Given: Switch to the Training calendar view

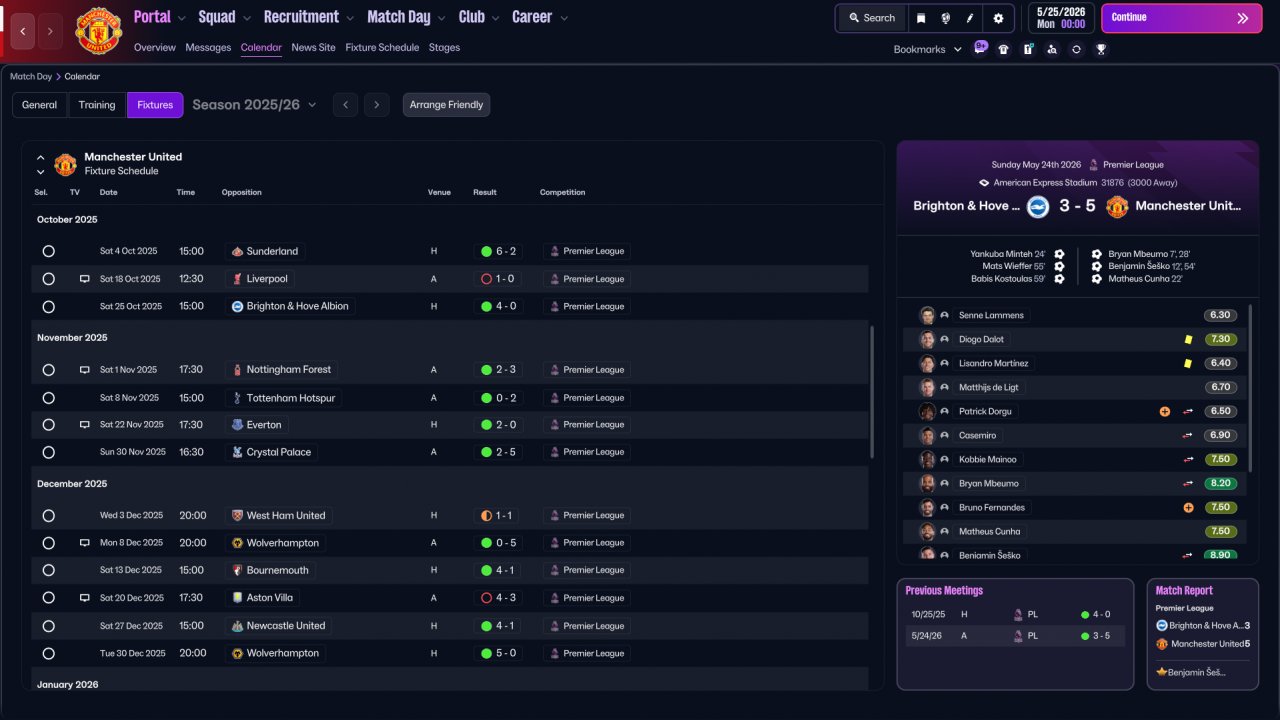Looking at the screenshot, I should (97, 105).
